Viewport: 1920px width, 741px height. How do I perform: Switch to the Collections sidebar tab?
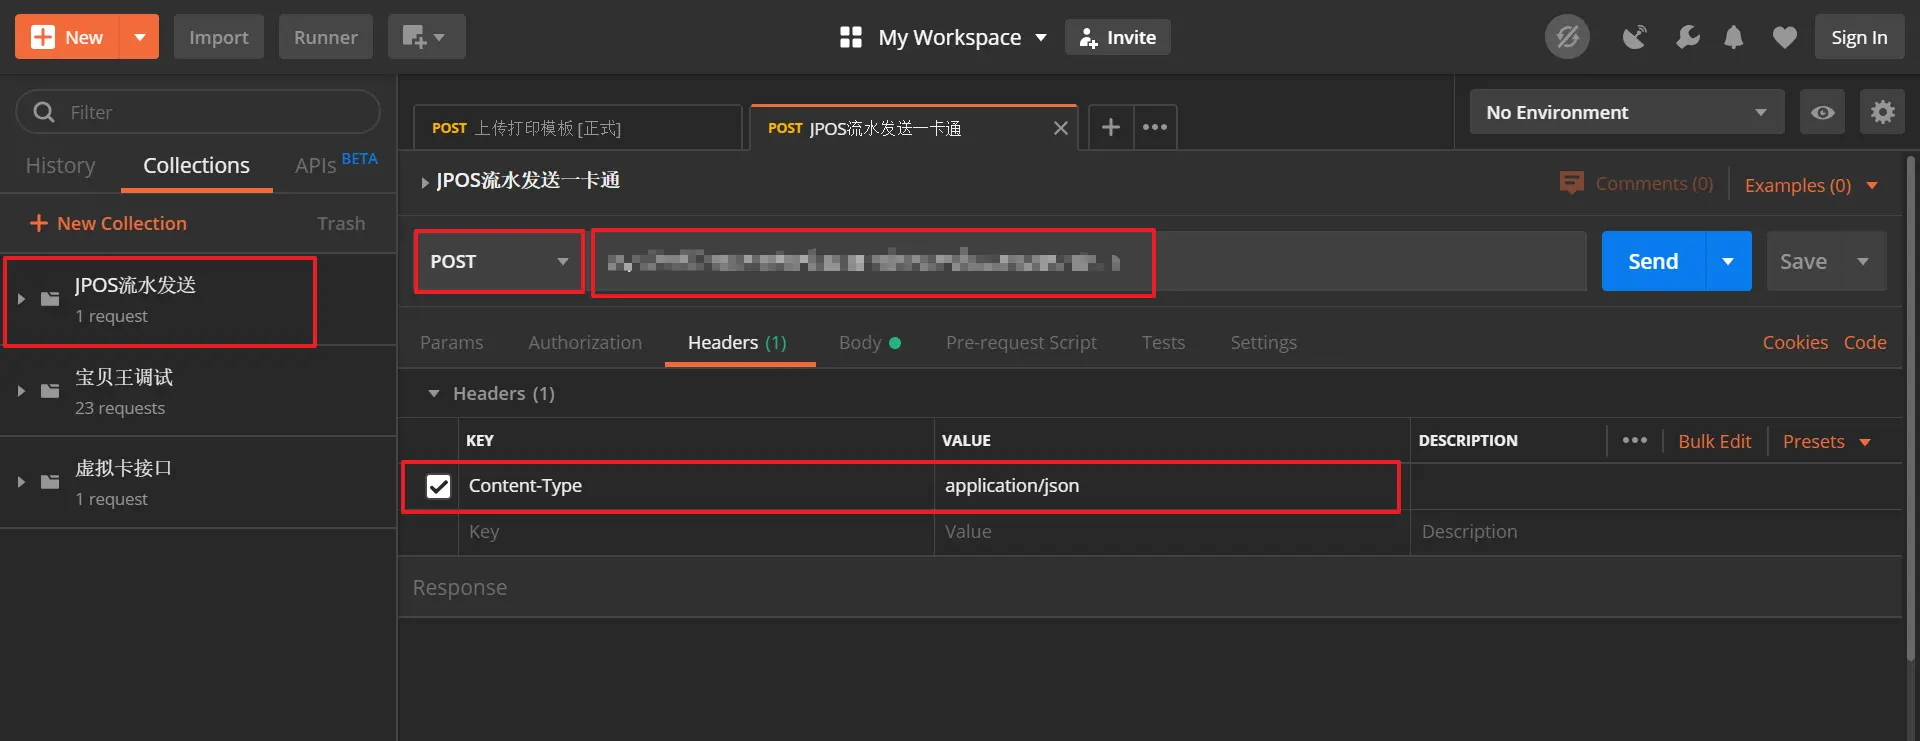(x=196, y=165)
